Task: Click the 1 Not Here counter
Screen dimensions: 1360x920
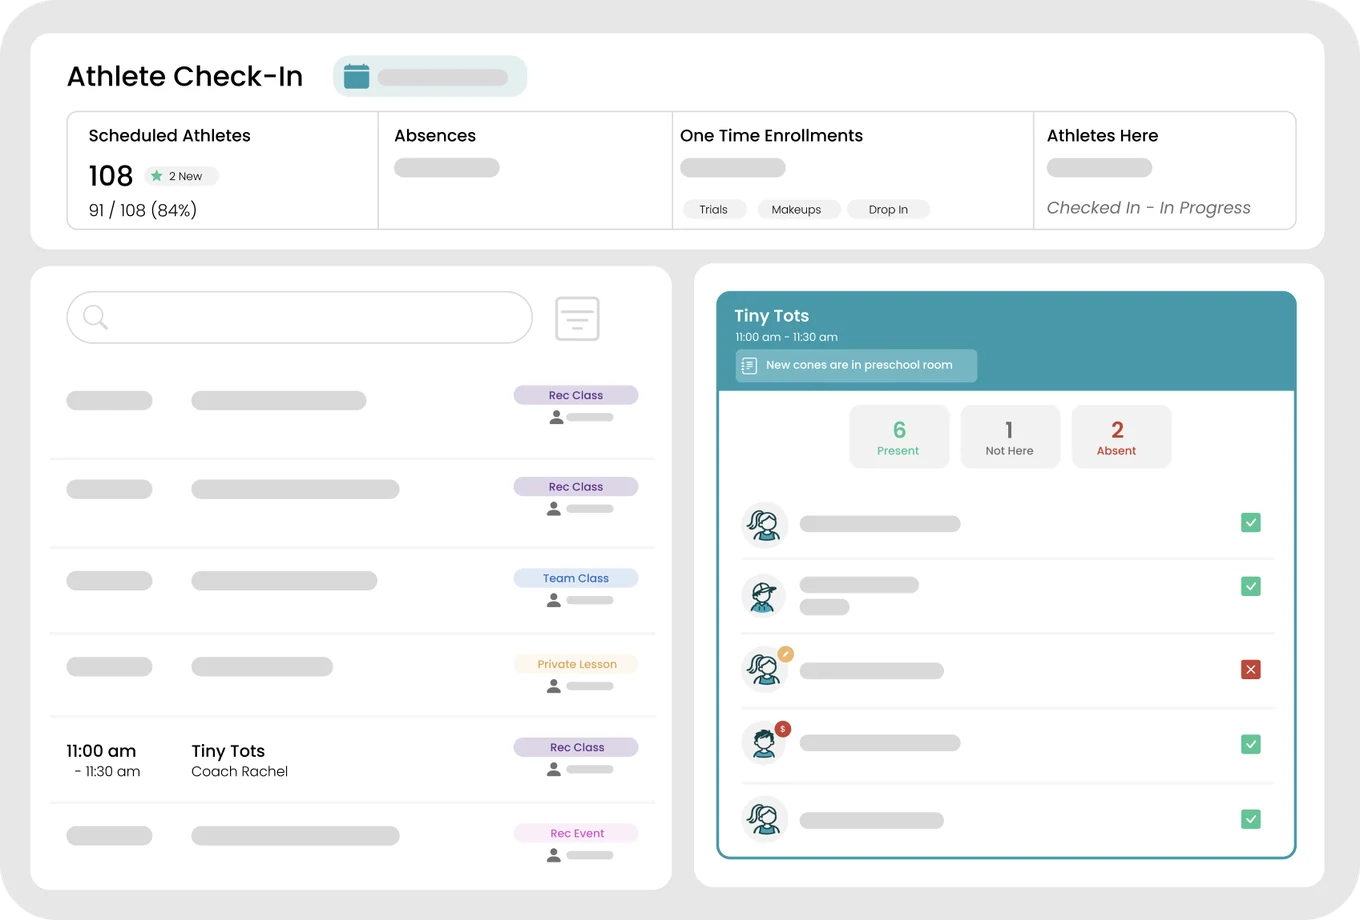Action: (1010, 437)
